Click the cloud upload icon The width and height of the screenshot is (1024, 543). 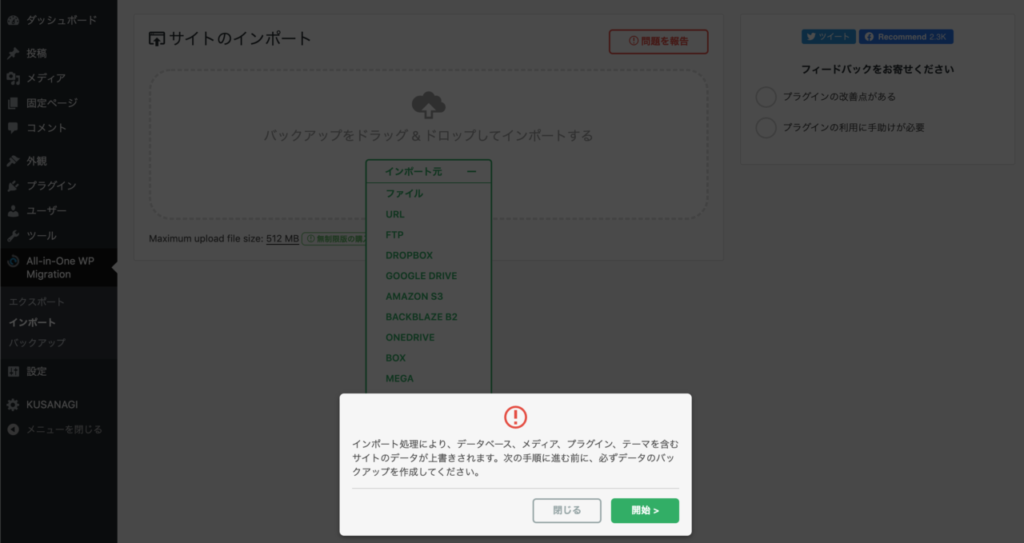click(x=428, y=105)
